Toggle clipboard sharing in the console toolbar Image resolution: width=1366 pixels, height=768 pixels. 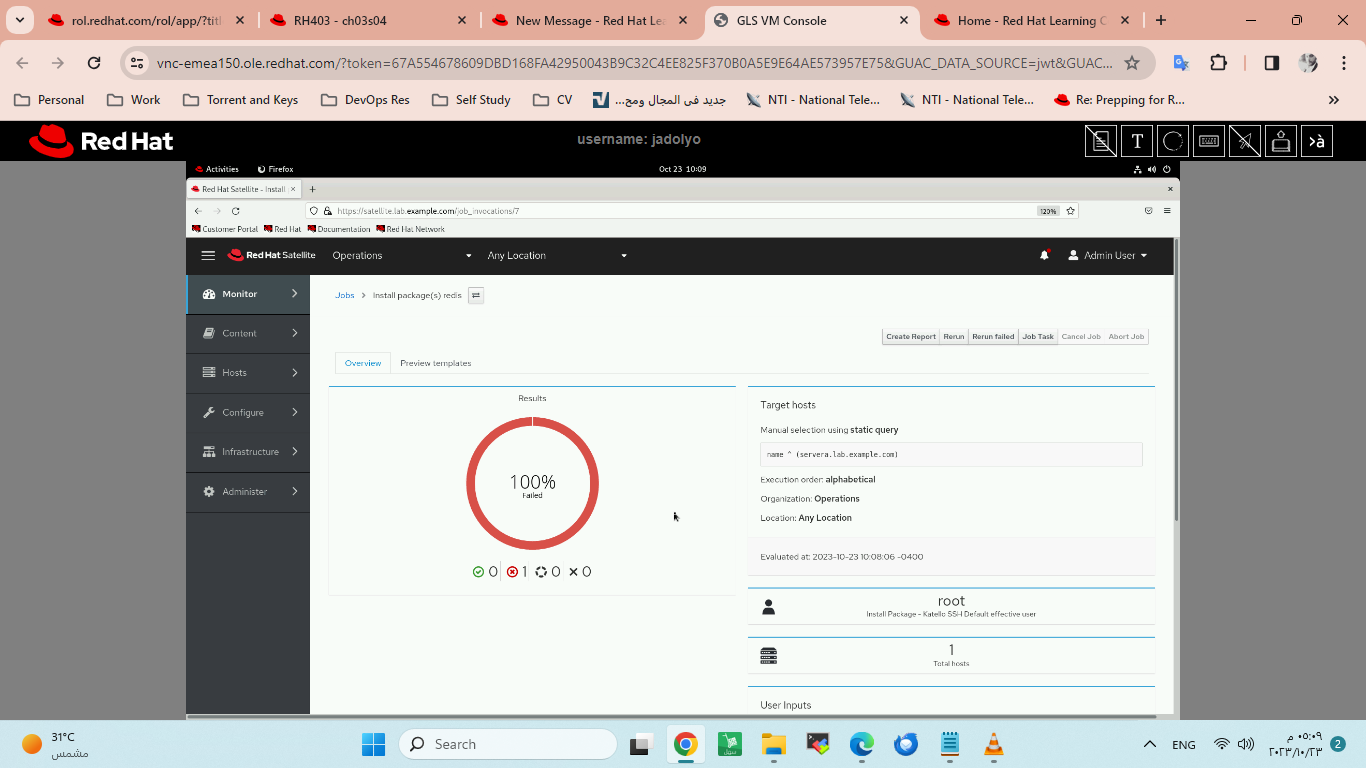point(1100,140)
